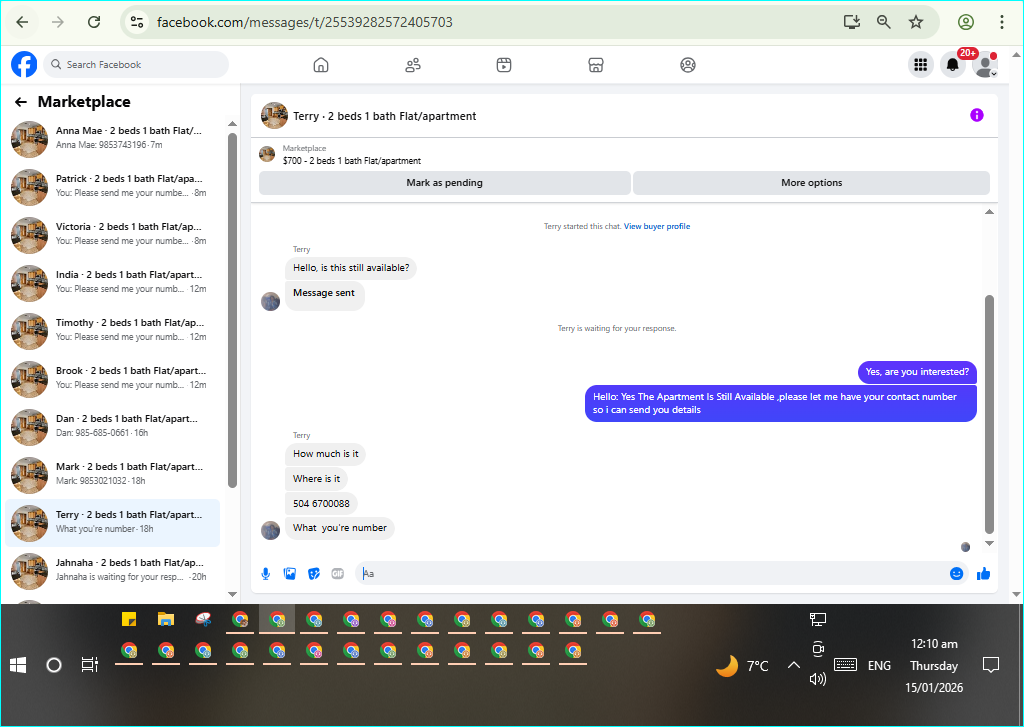Open the View buyer profile link
Image resolution: width=1024 pixels, height=727 pixels.
pos(656,227)
